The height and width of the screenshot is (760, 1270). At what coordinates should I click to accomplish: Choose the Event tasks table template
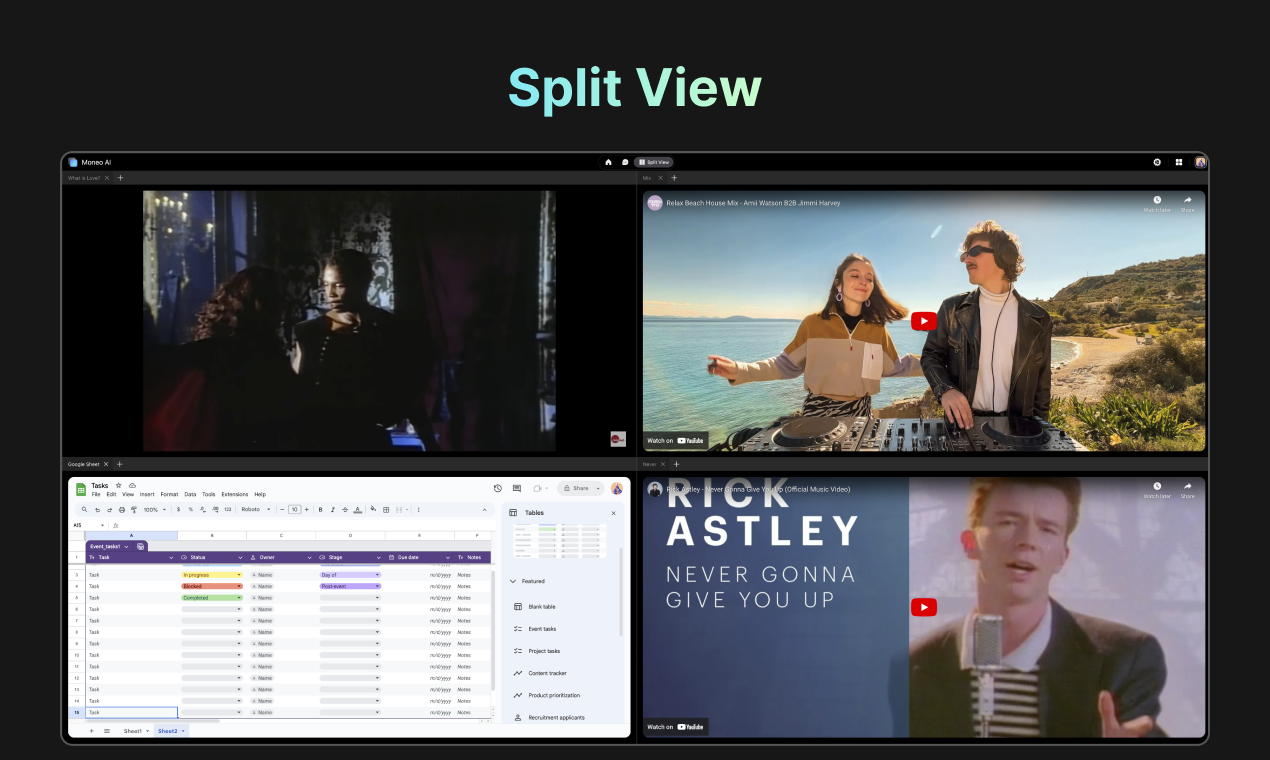542,629
